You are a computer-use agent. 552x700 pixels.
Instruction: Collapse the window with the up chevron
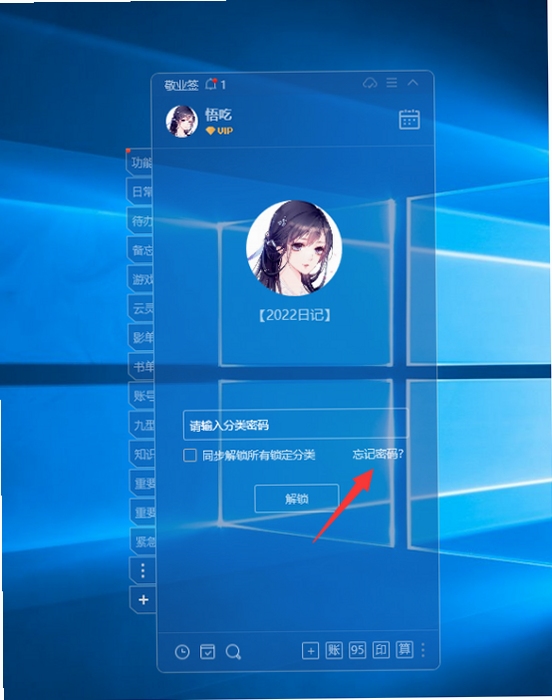413,83
